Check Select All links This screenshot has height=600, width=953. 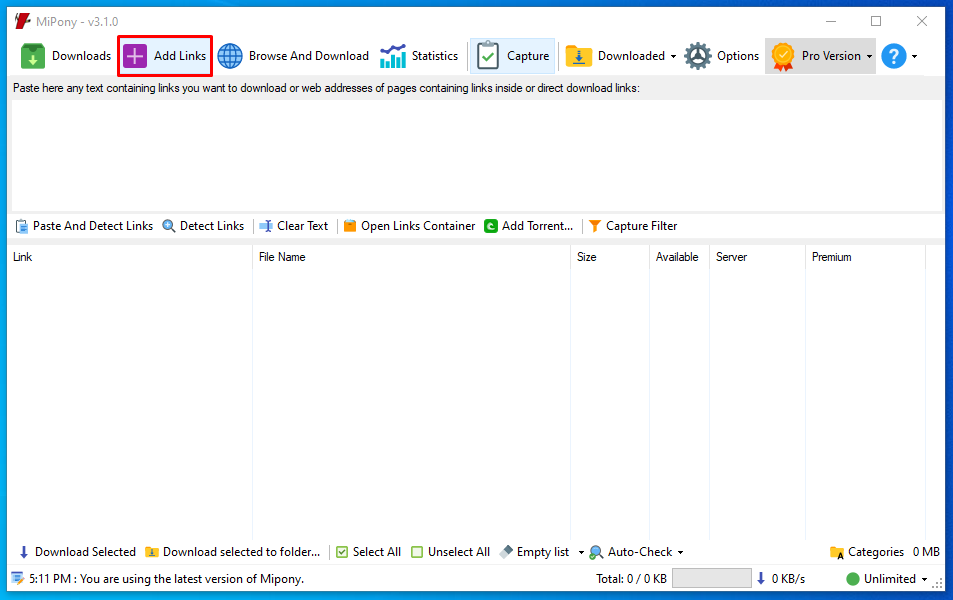click(368, 552)
